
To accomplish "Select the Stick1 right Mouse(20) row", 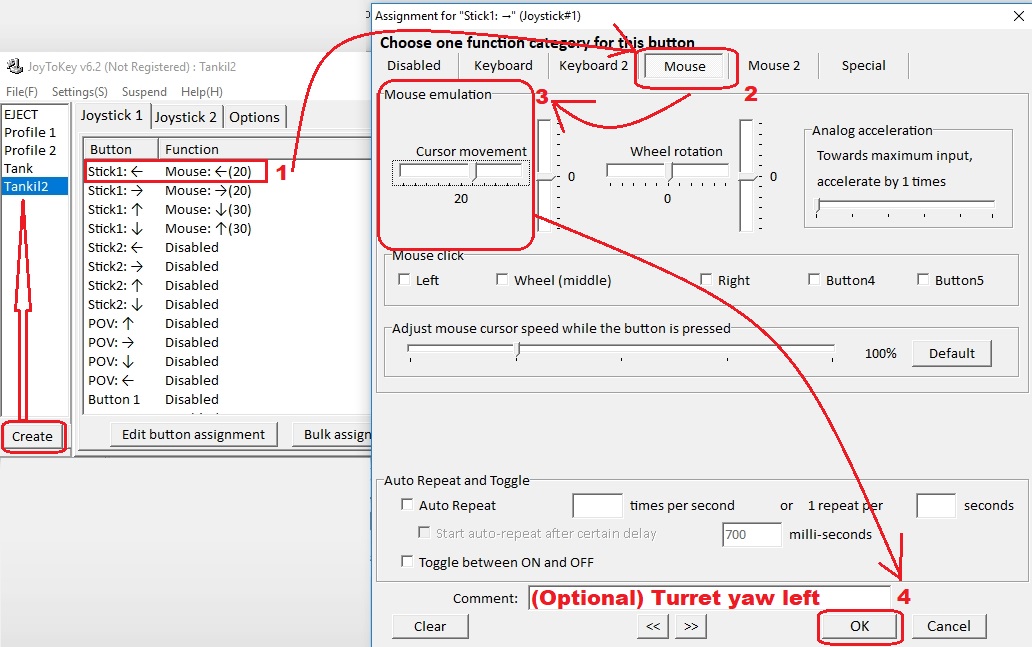I will point(228,190).
